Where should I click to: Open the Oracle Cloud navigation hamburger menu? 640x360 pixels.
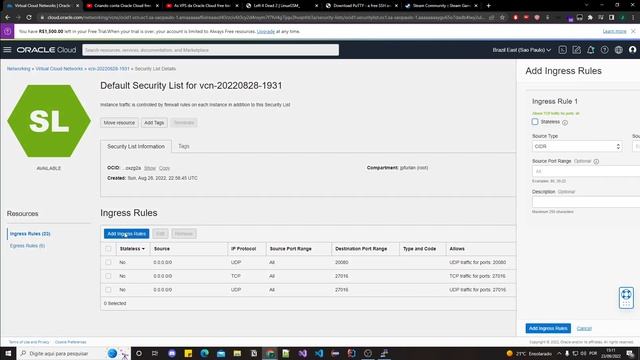click(7, 50)
